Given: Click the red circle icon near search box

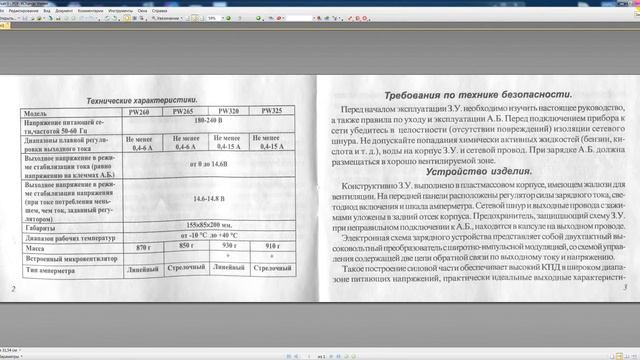Looking at the screenshot, I should coord(279,18).
